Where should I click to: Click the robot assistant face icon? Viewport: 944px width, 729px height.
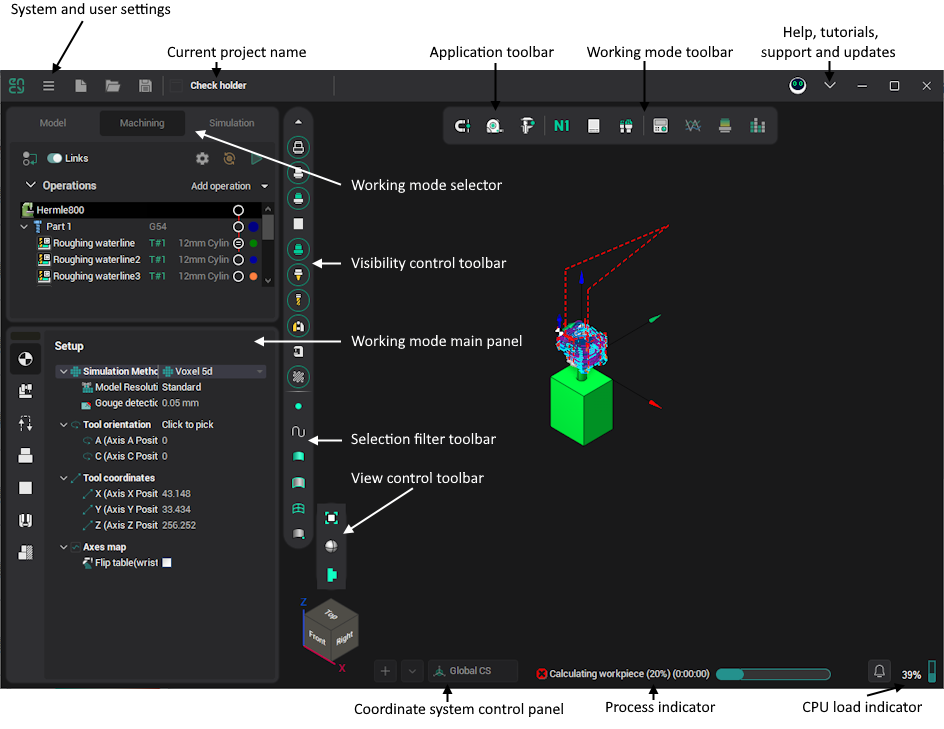tap(797, 86)
